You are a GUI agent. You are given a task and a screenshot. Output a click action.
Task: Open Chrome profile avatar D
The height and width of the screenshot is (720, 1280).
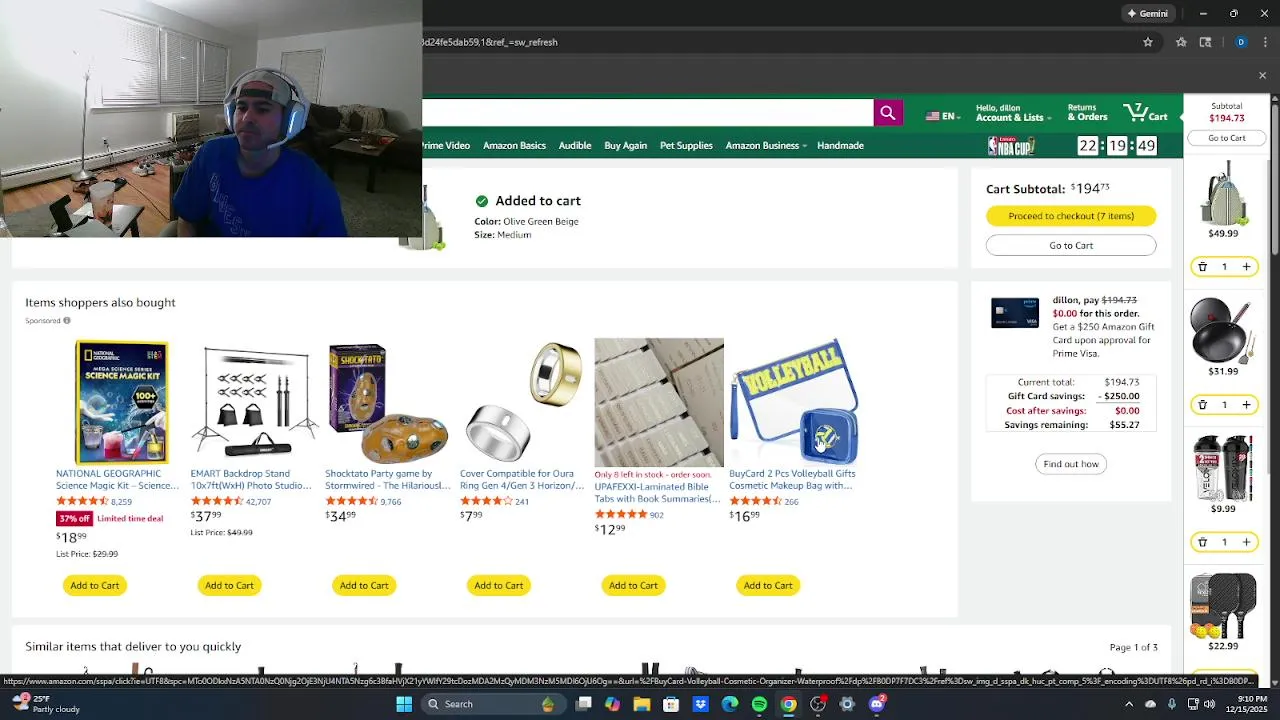[x=1241, y=42]
